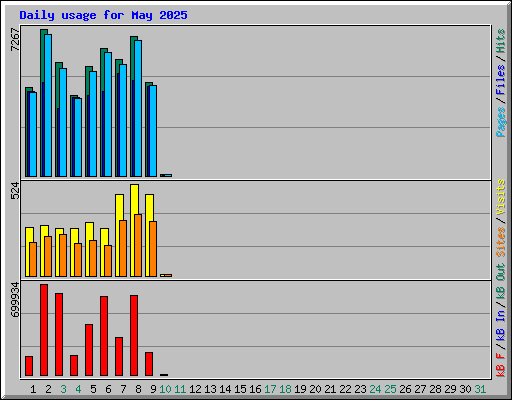512x400 pixels.
Task: Click green day 3 label
Action: point(63,389)
